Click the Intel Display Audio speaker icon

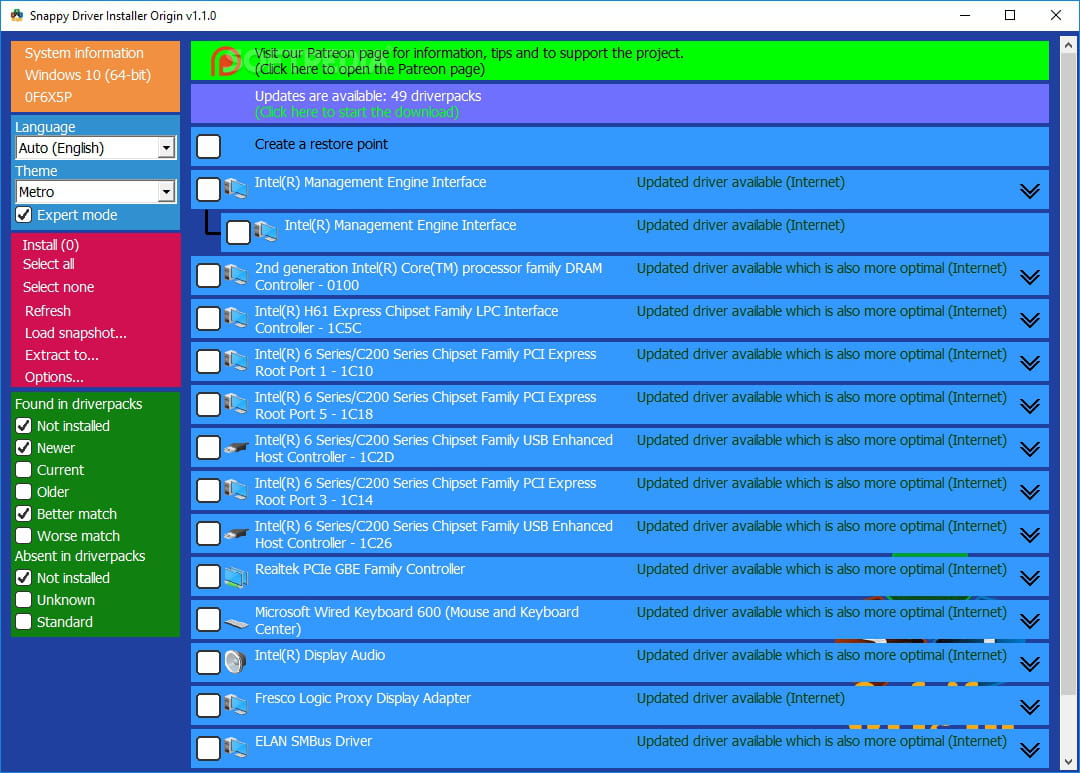pyautogui.click(x=236, y=662)
